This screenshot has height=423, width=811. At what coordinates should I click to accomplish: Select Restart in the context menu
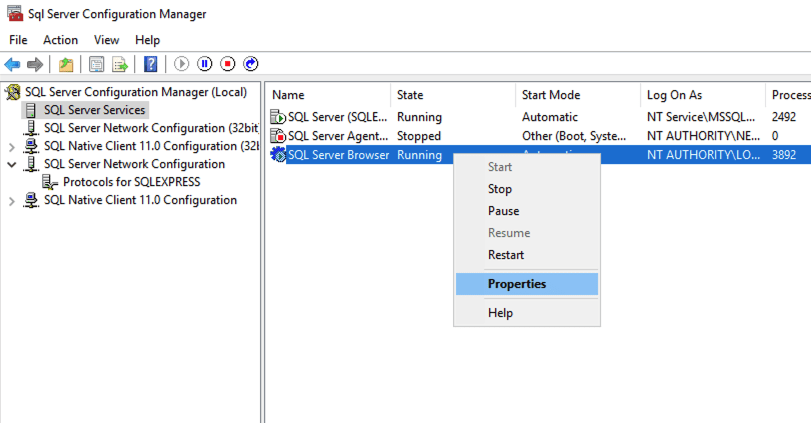(506, 255)
